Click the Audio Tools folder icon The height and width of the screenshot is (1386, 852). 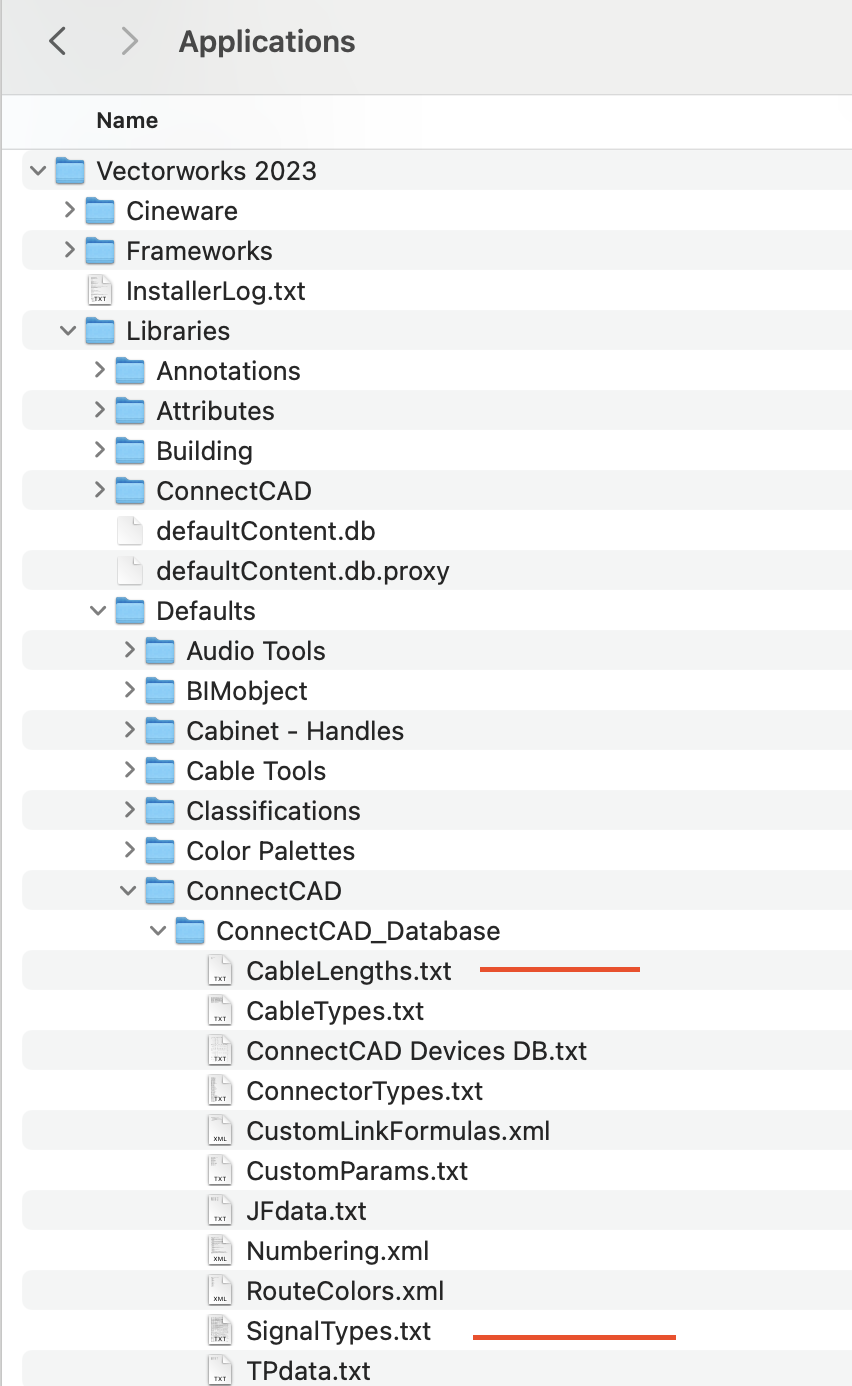pyautogui.click(x=161, y=650)
